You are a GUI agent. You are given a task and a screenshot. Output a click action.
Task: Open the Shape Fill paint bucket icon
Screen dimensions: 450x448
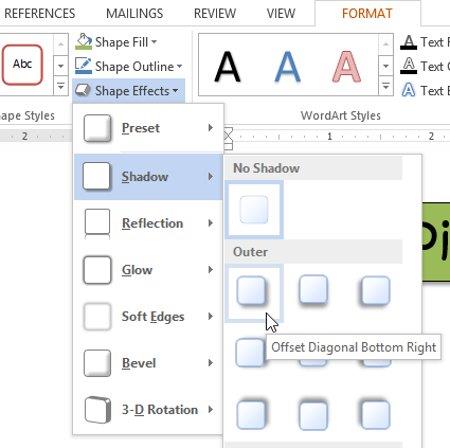(x=83, y=42)
